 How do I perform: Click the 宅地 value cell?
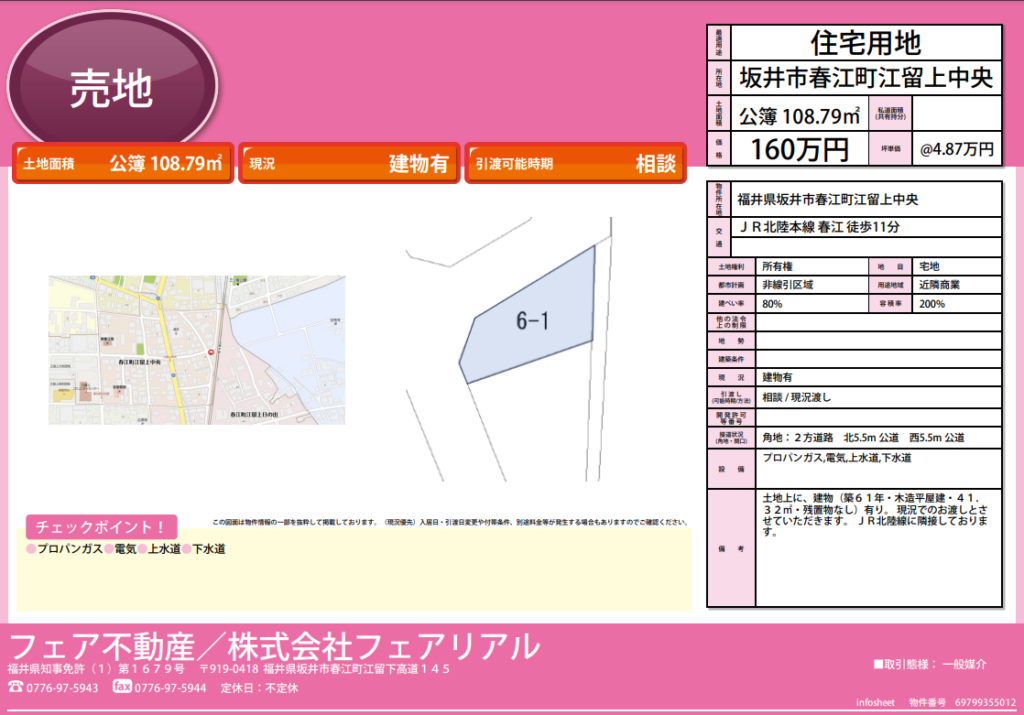(x=957, y=266)
